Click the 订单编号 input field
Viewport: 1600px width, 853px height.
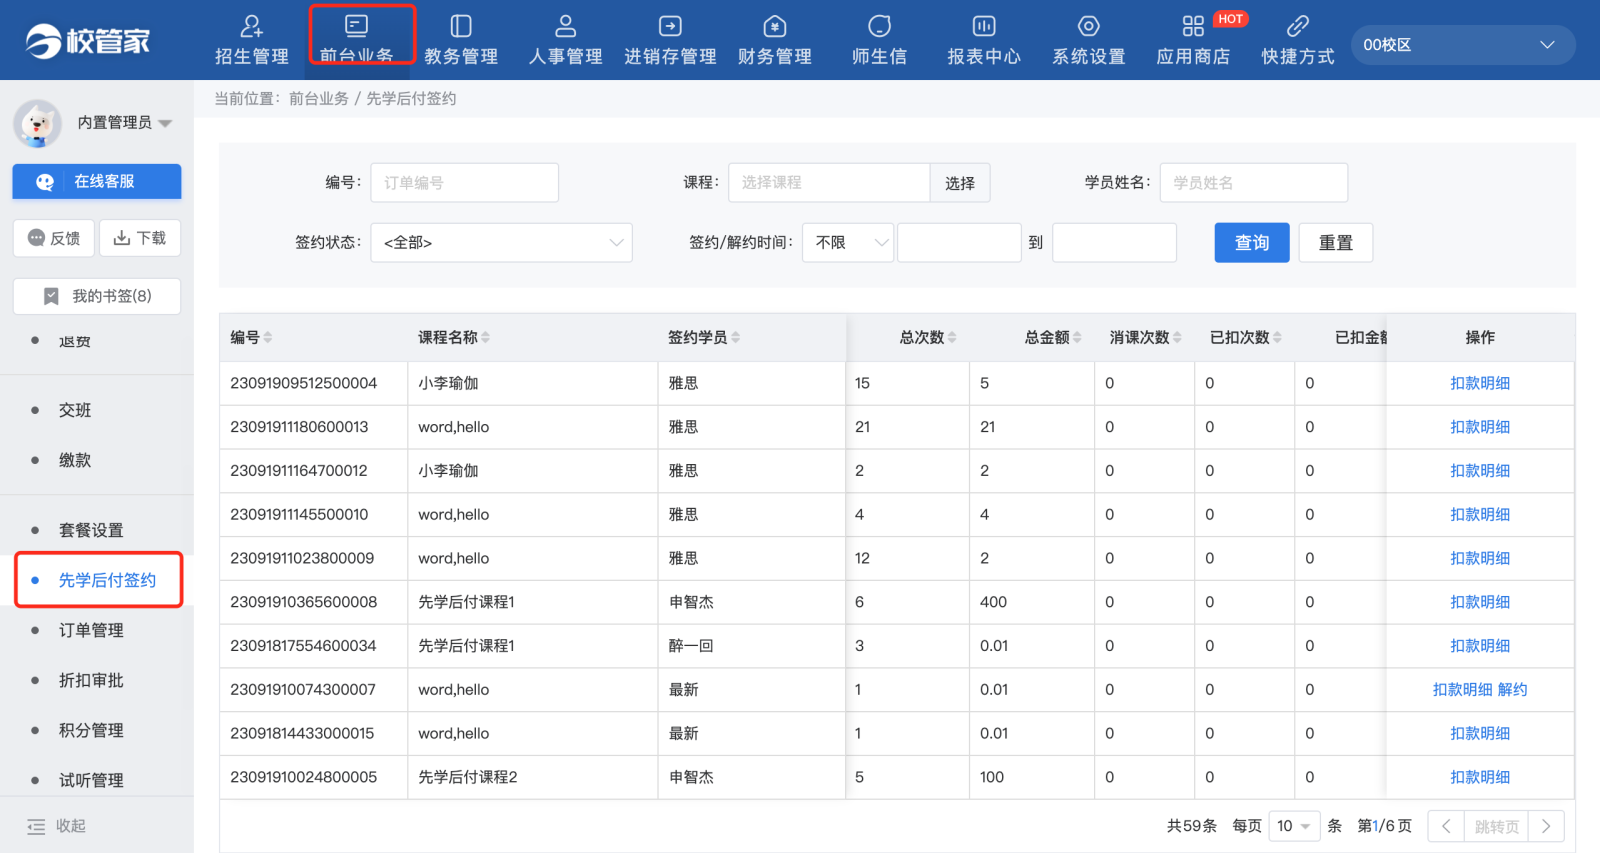click(464, 183)
